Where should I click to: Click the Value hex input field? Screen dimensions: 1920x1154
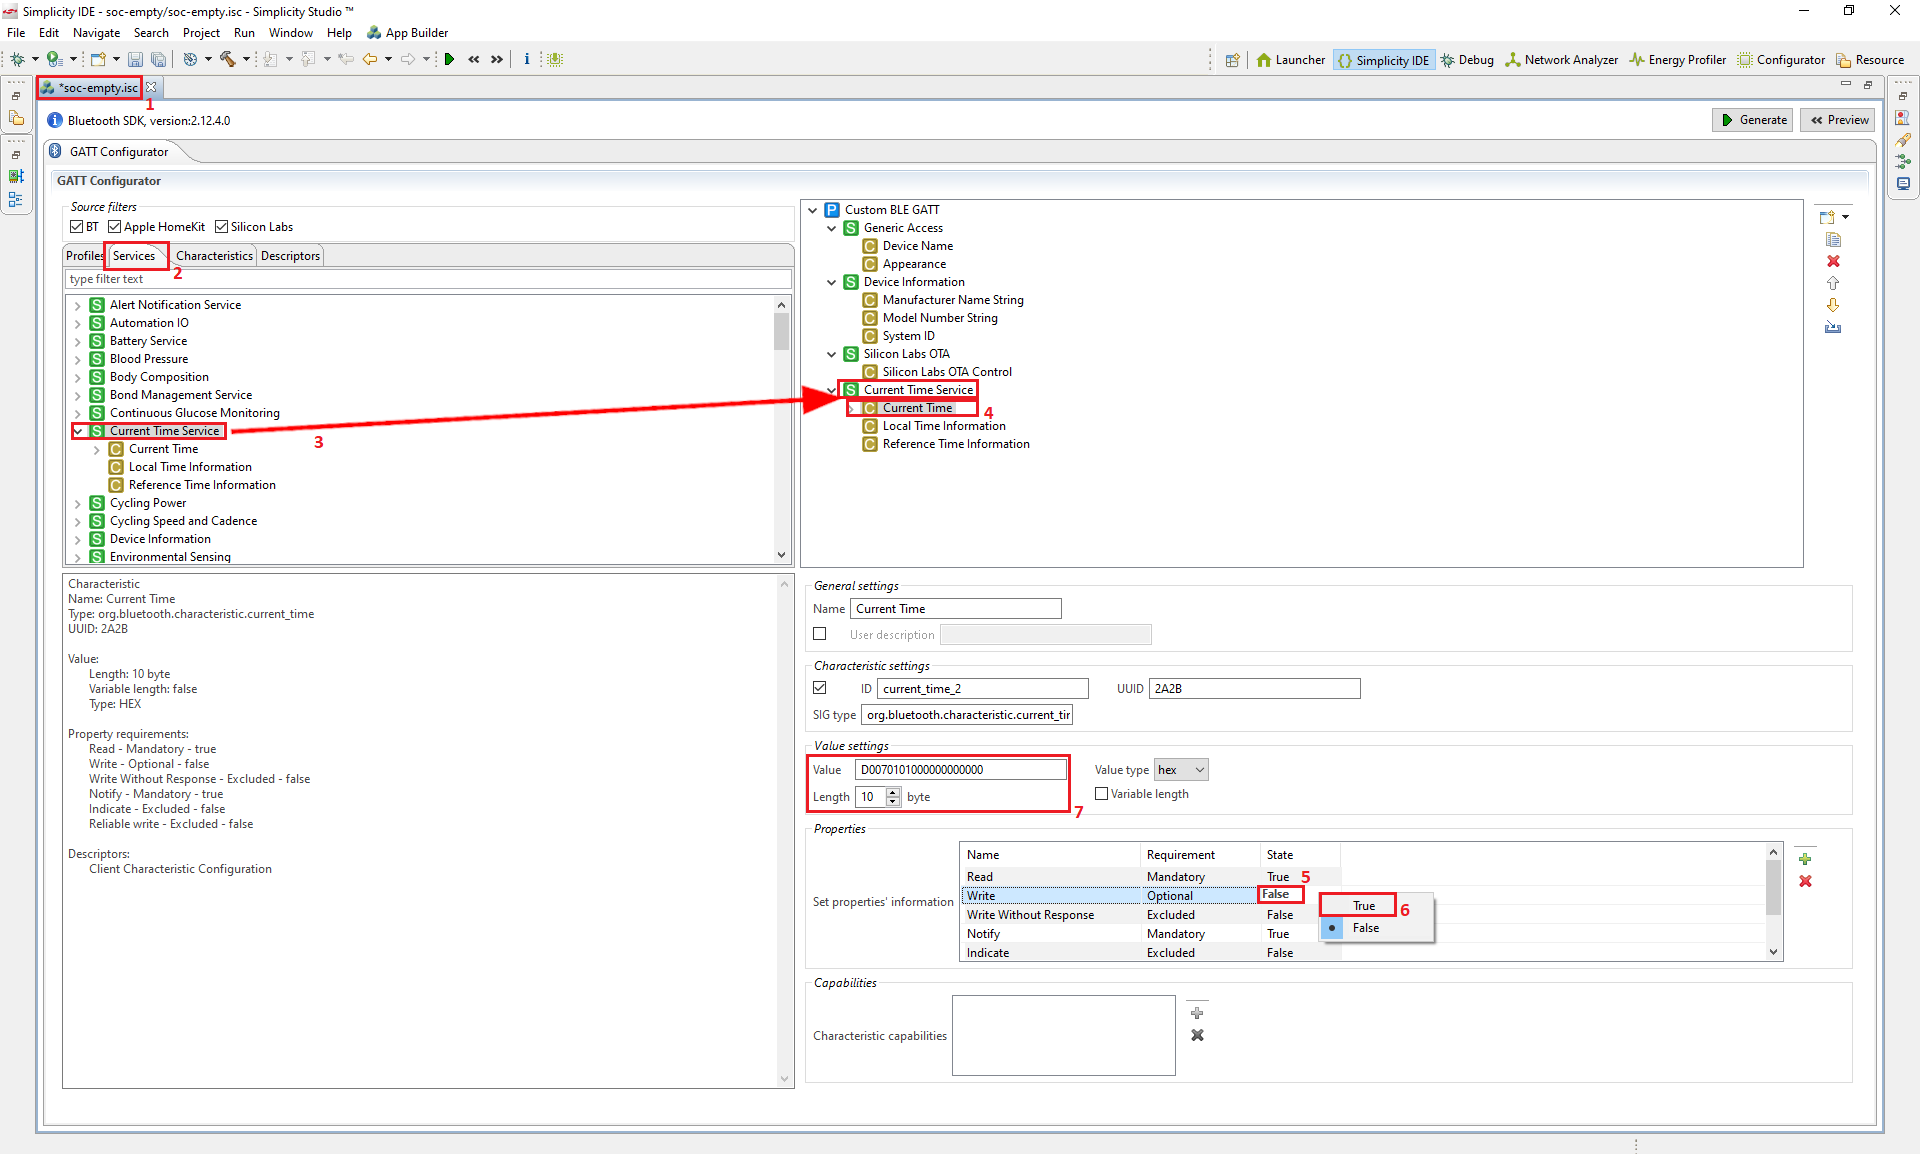click(x=960, y=770)
